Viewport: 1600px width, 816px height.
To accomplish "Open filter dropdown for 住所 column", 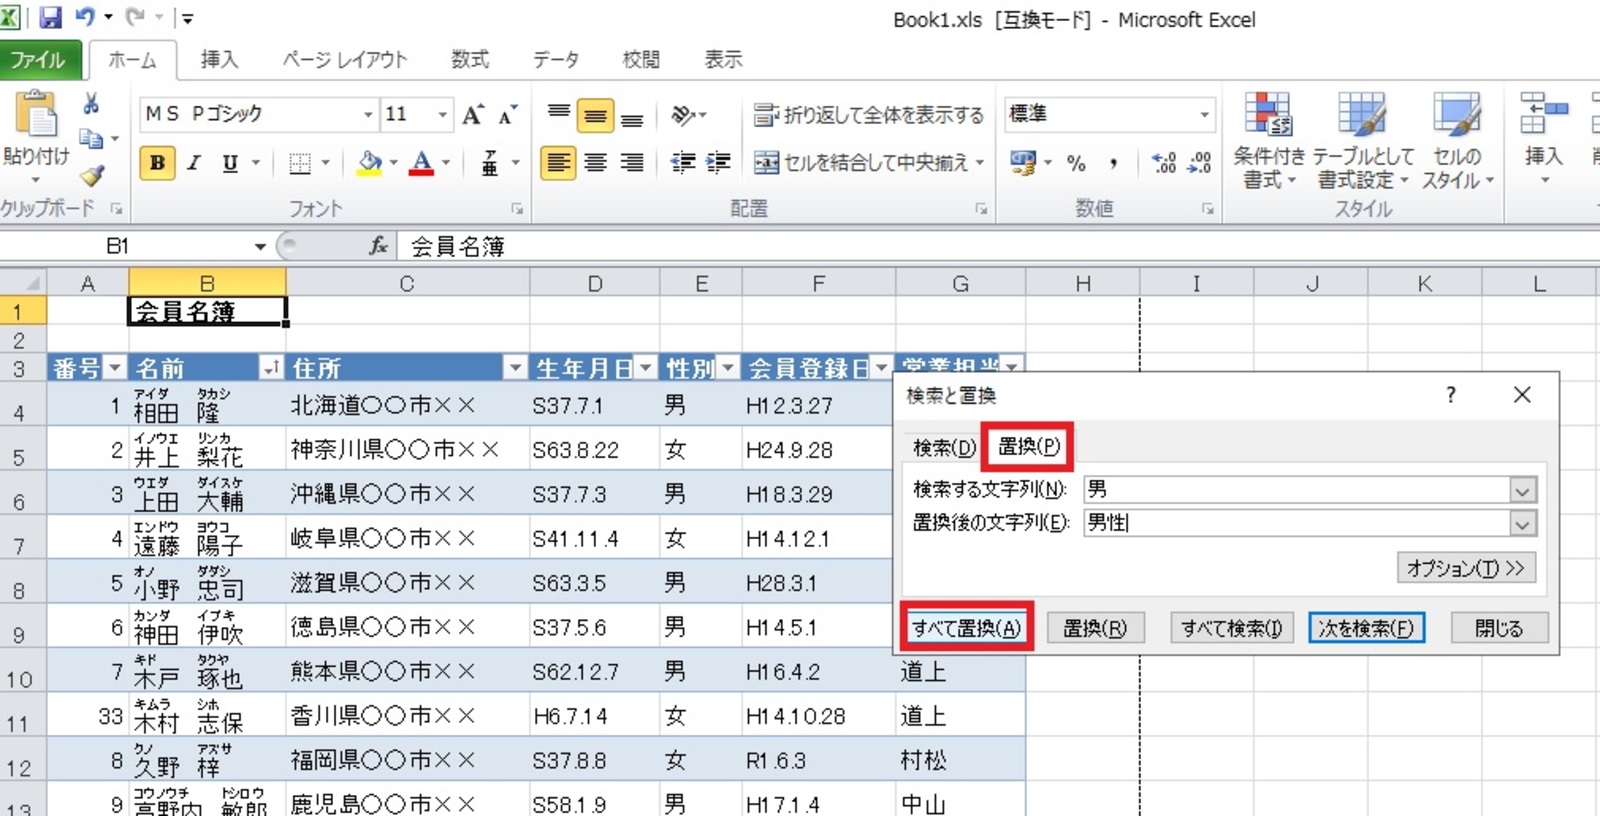I will (x=515, y=368).
